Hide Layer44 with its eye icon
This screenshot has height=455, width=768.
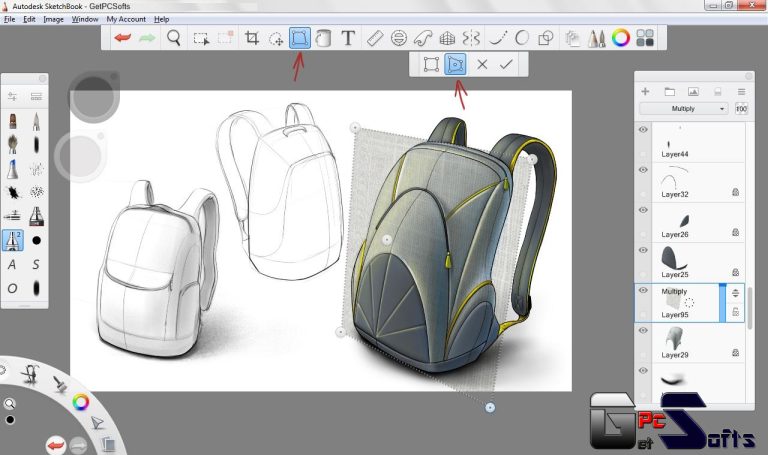click(643, 129)
